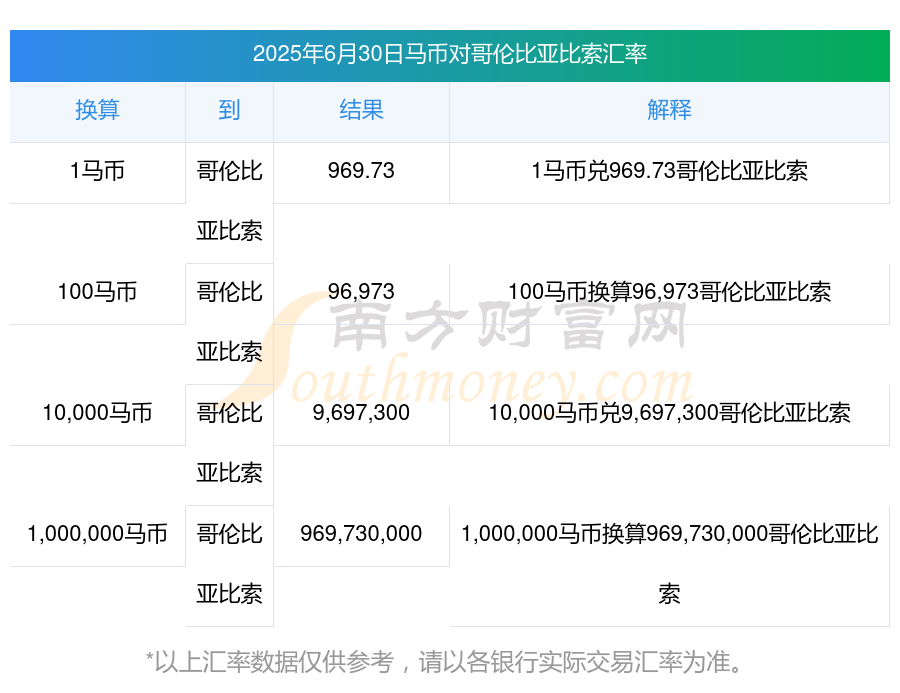The image size is (900, 693).
Task: Click the explanation 1马币兑969.73哥伦比亚比索
Action: [x=669, y=171]
